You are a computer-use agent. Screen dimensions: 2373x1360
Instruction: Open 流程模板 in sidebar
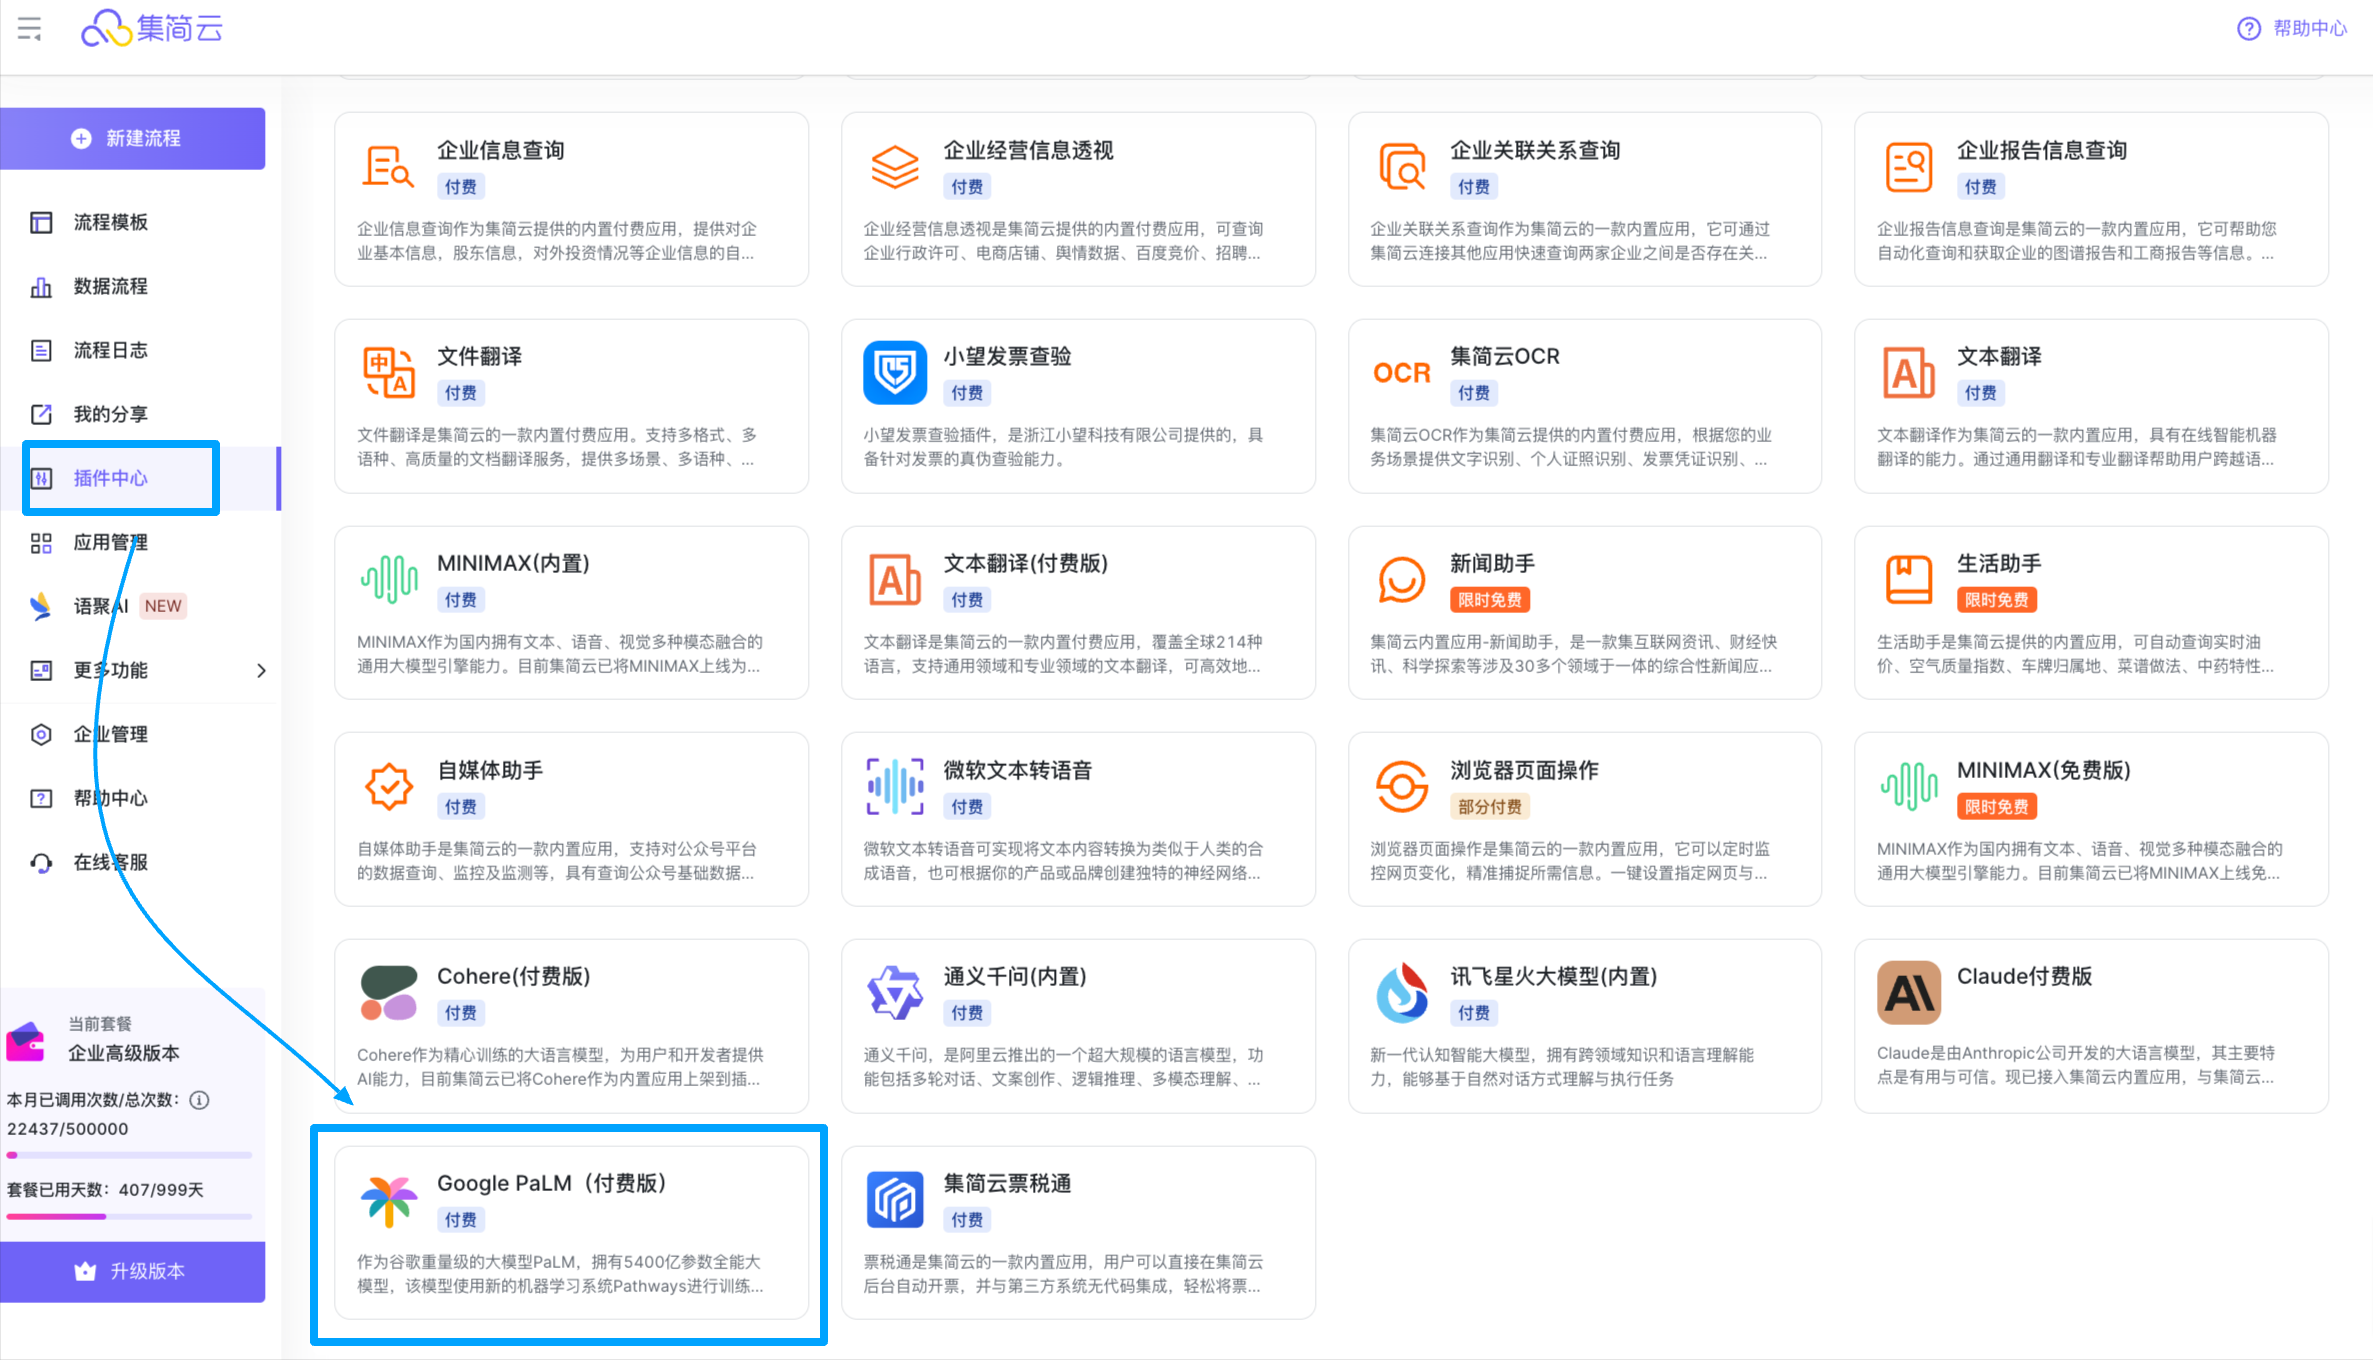pos(110,222)
